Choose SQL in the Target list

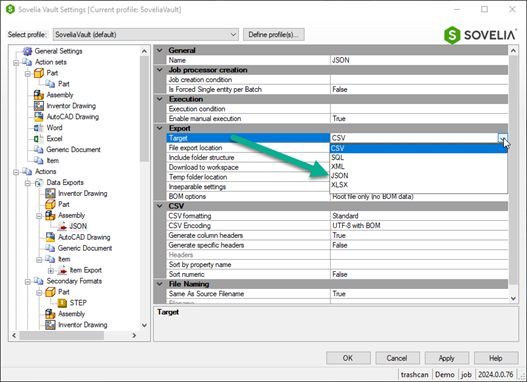(x=418, y=157)
